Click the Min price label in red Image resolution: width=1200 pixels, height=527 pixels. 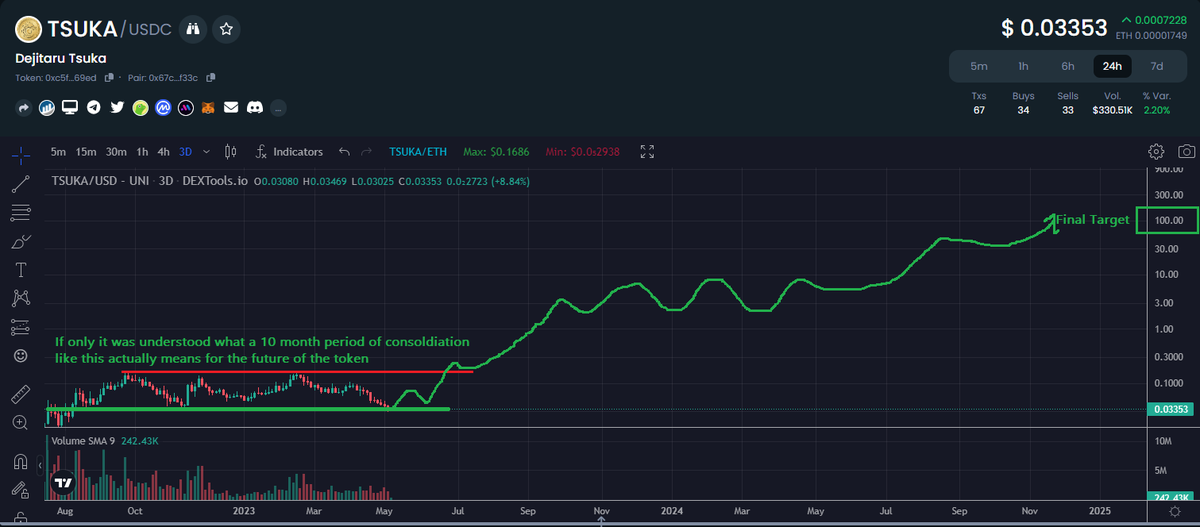pyautogui.click(x=583, y=152)
